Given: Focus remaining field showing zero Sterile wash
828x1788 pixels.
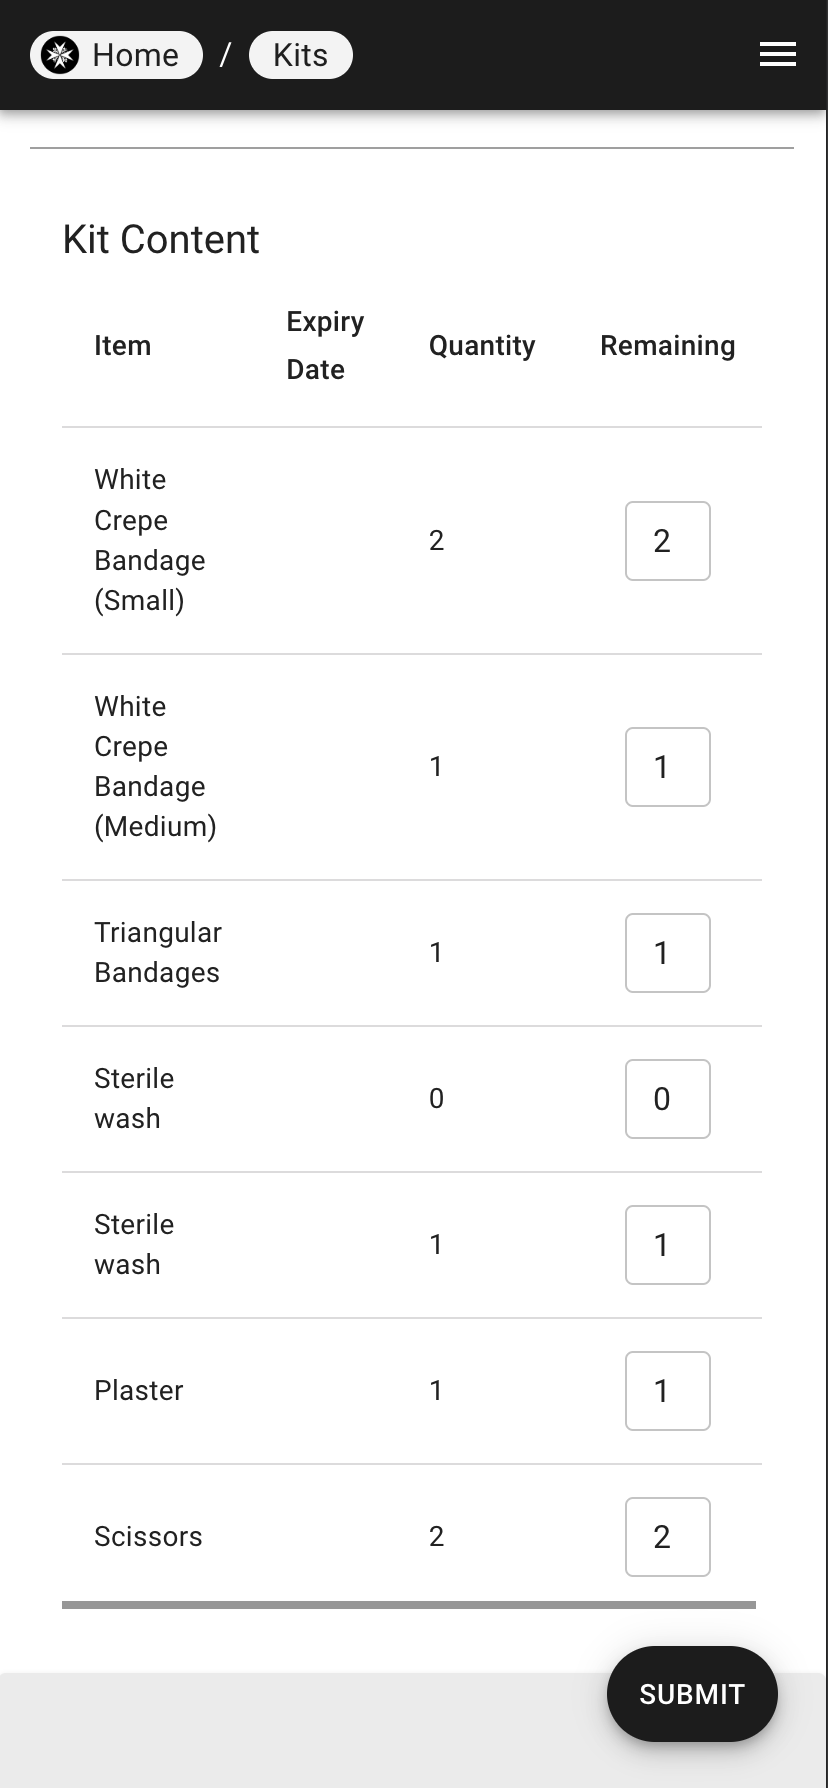Looking at the screenshot, I should 668,1099.
